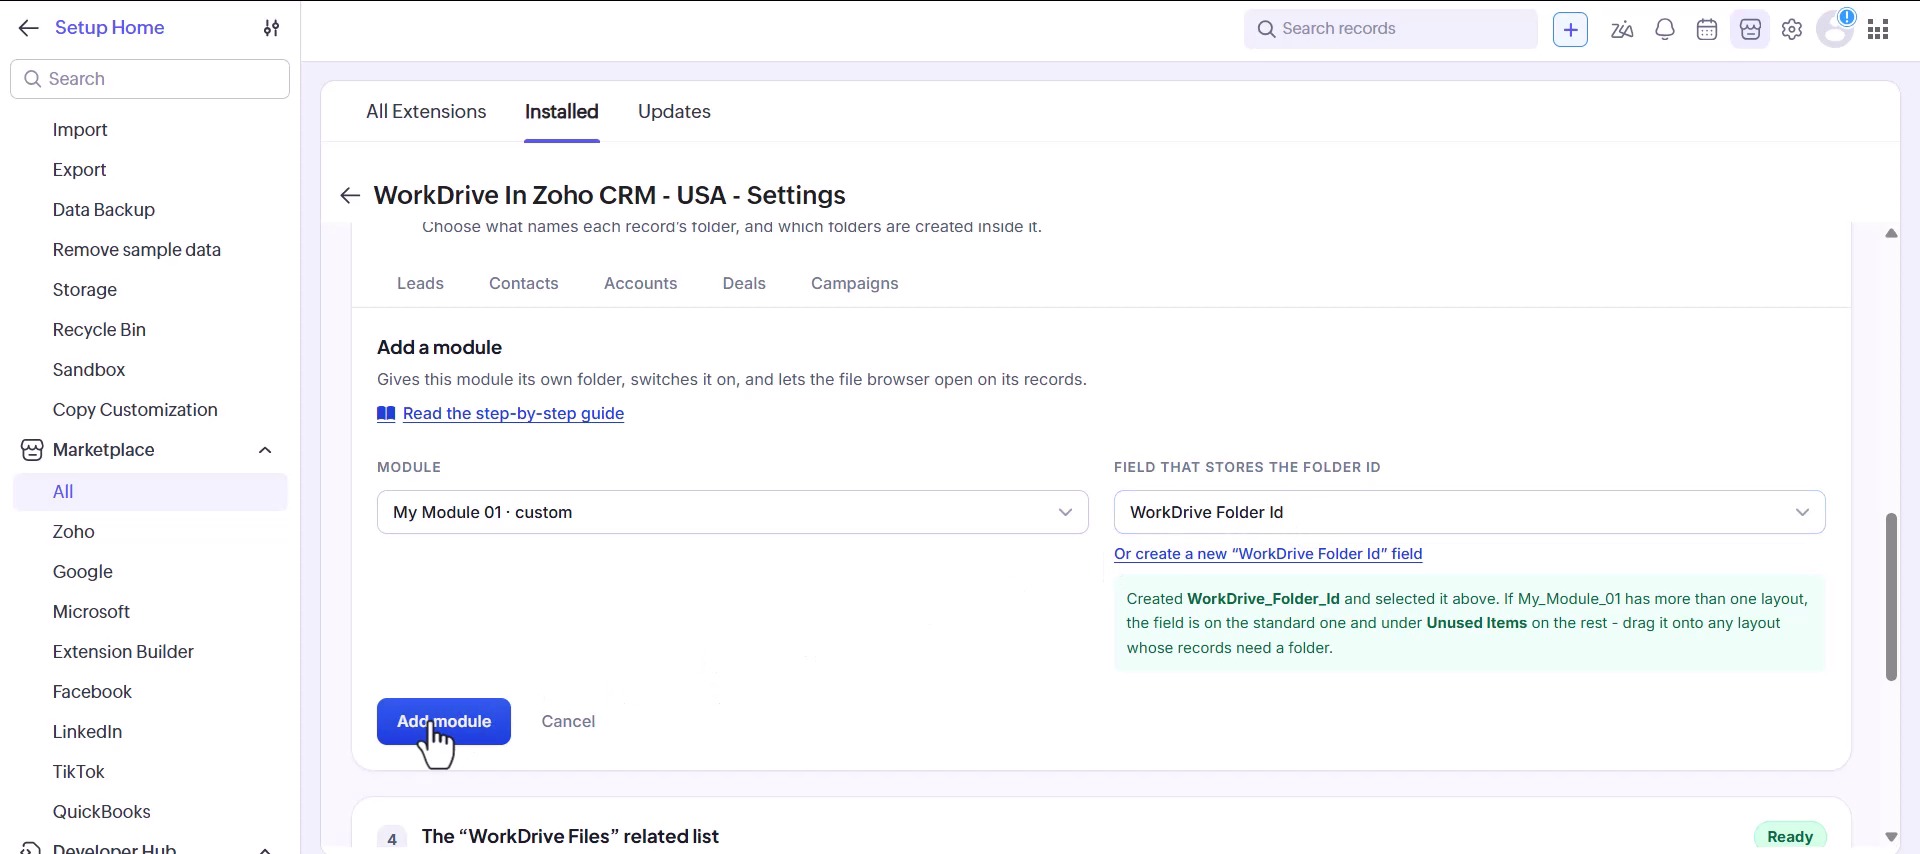Select the Installed tab

pos(562,111)
